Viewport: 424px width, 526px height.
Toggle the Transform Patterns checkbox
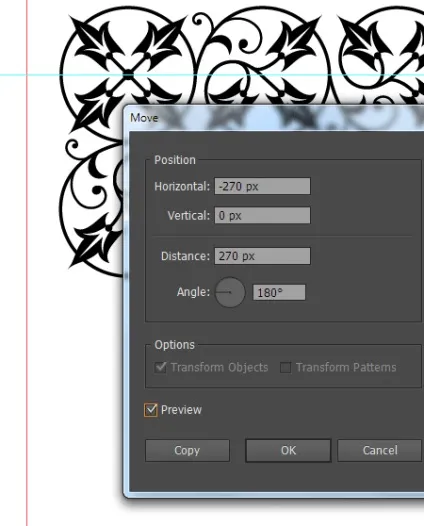click(x=285, y=367)
